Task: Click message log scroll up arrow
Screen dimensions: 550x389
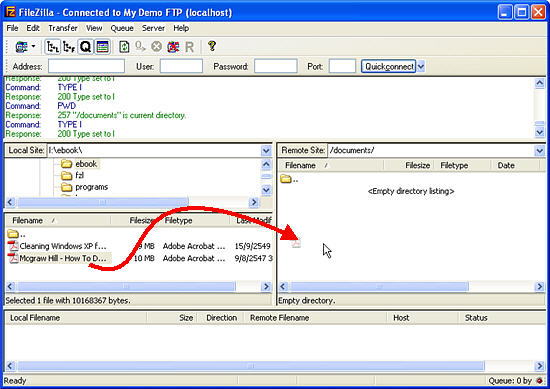Action: 539,83
